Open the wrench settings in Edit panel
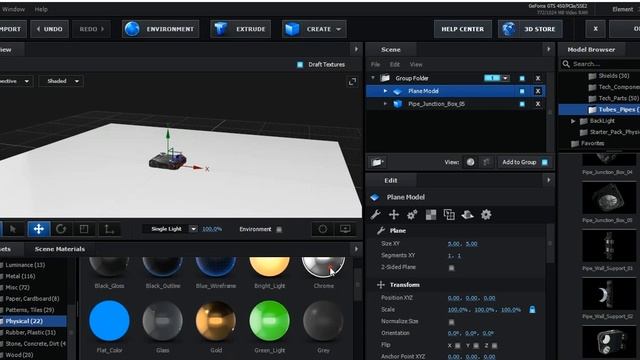Image resolution: width=640 pixels, height=360 pixels. pyautogui.click(x=376, y=215)
